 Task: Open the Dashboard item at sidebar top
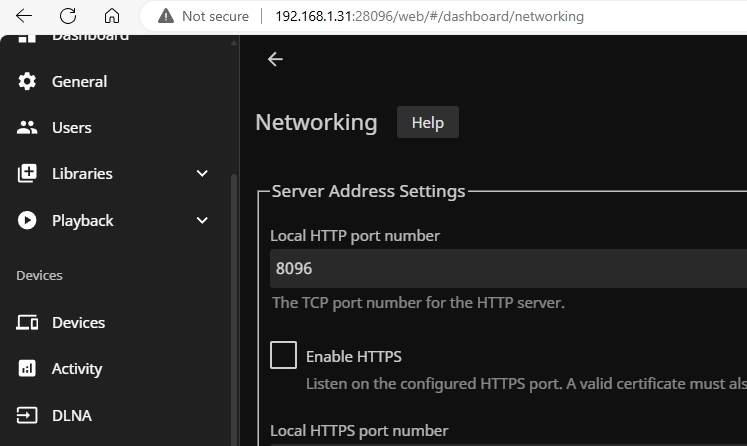90,38
